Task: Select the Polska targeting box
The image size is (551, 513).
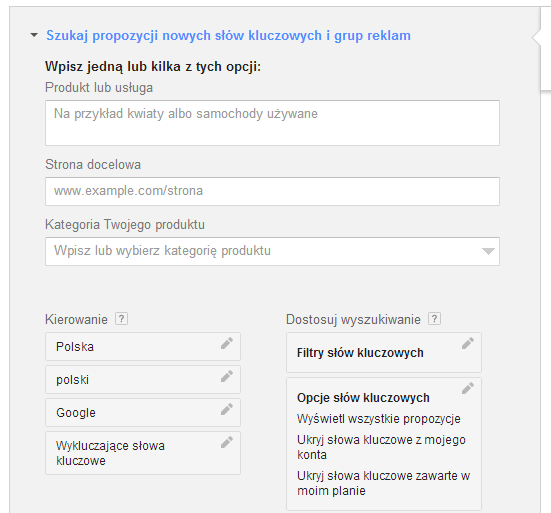Action: 143,346
